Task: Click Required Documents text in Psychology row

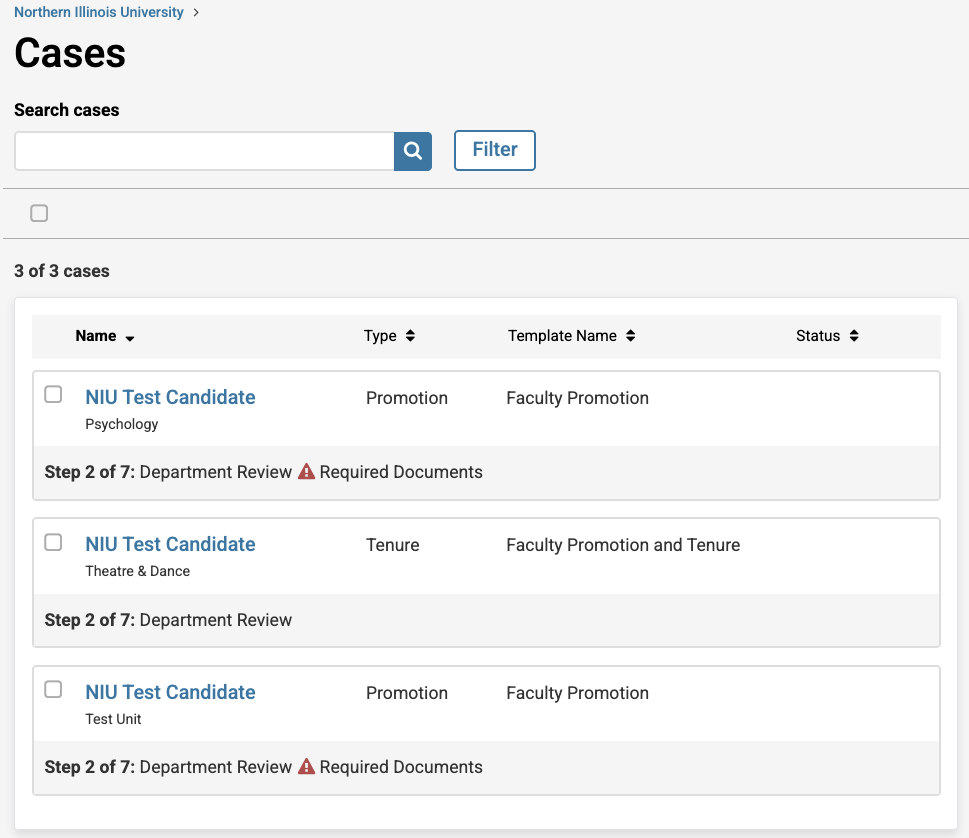Action: pos(401,472)
